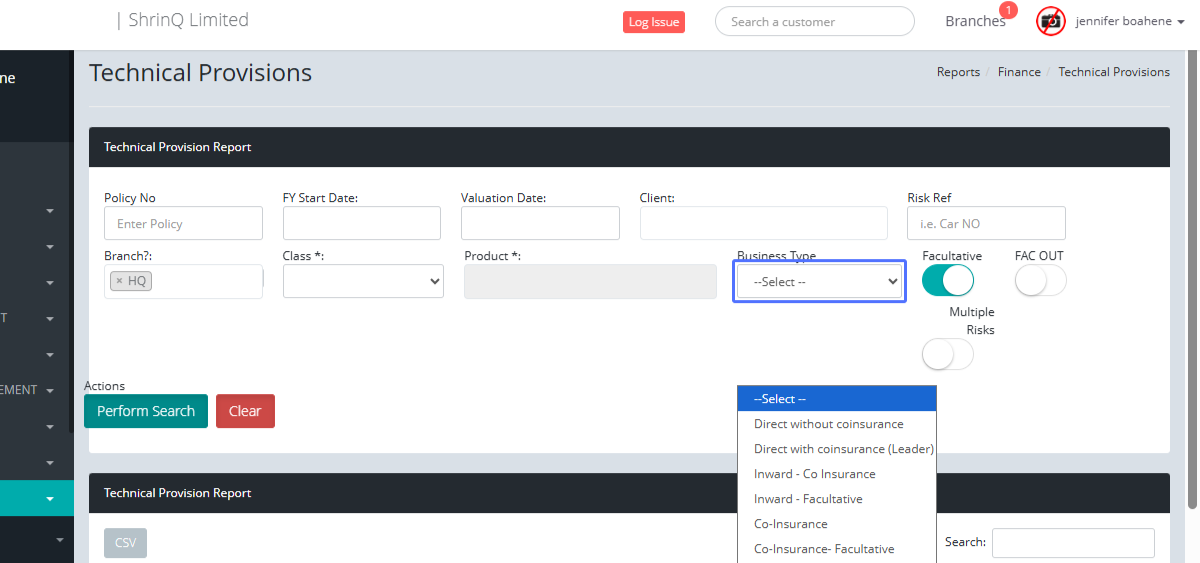Click the Log Issue button

pos(654,22)
